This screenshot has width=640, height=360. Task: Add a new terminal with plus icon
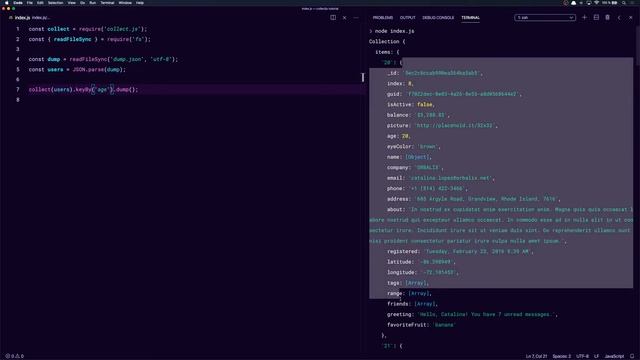584,18
